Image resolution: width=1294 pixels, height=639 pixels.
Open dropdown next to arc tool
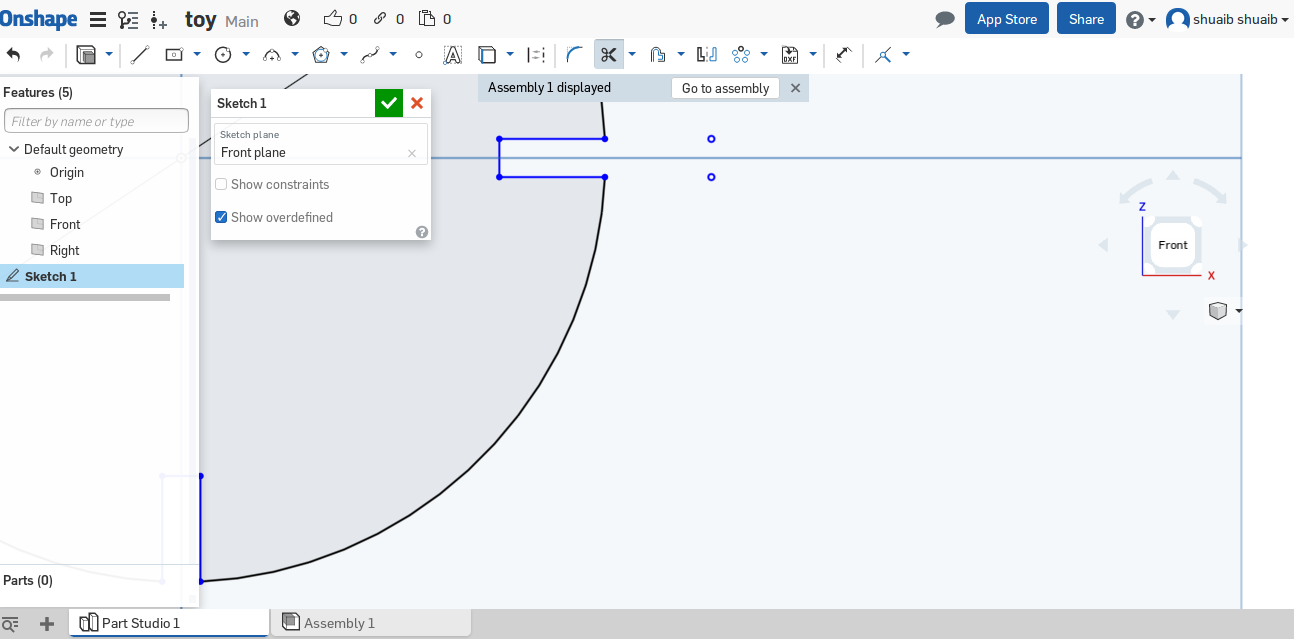pos(295,54)
